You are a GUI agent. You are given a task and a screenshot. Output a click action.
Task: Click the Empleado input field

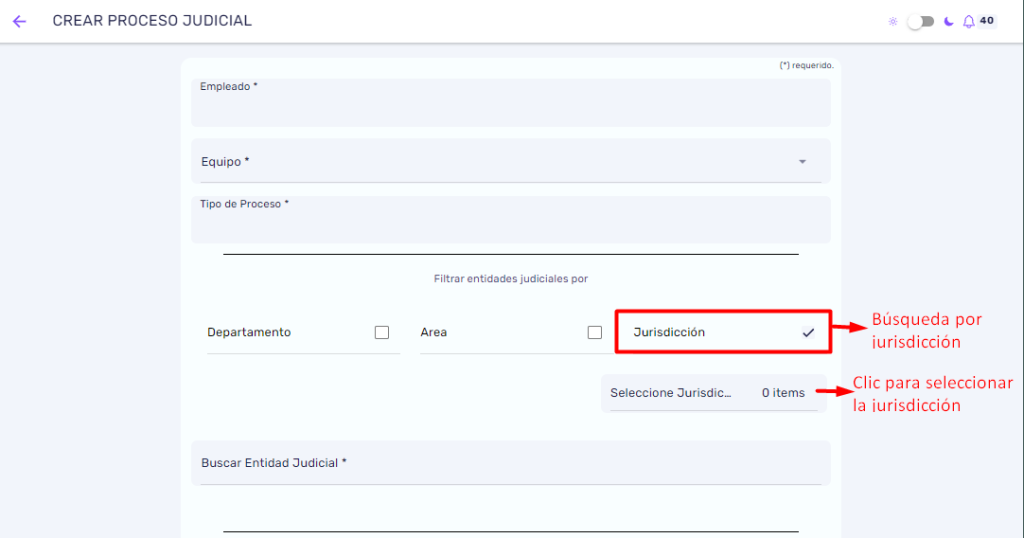coord(511,103)
